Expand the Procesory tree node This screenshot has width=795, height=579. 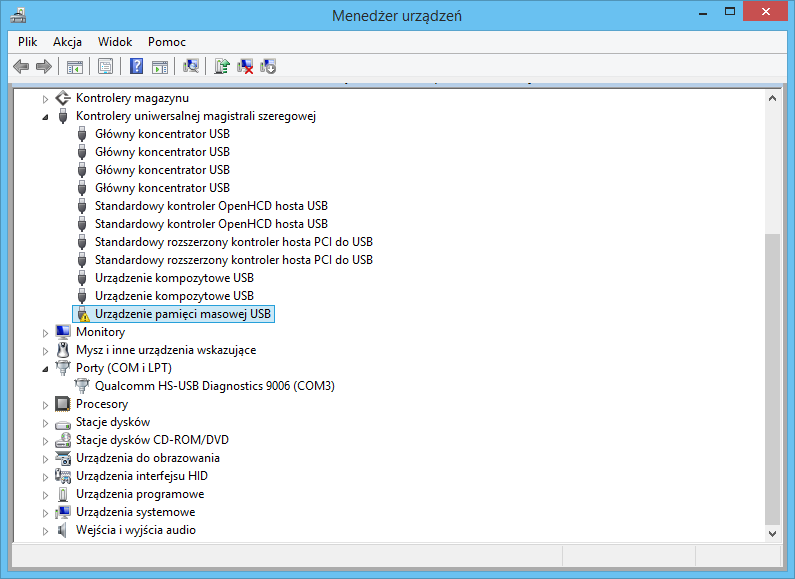click(x=45, y=404)
